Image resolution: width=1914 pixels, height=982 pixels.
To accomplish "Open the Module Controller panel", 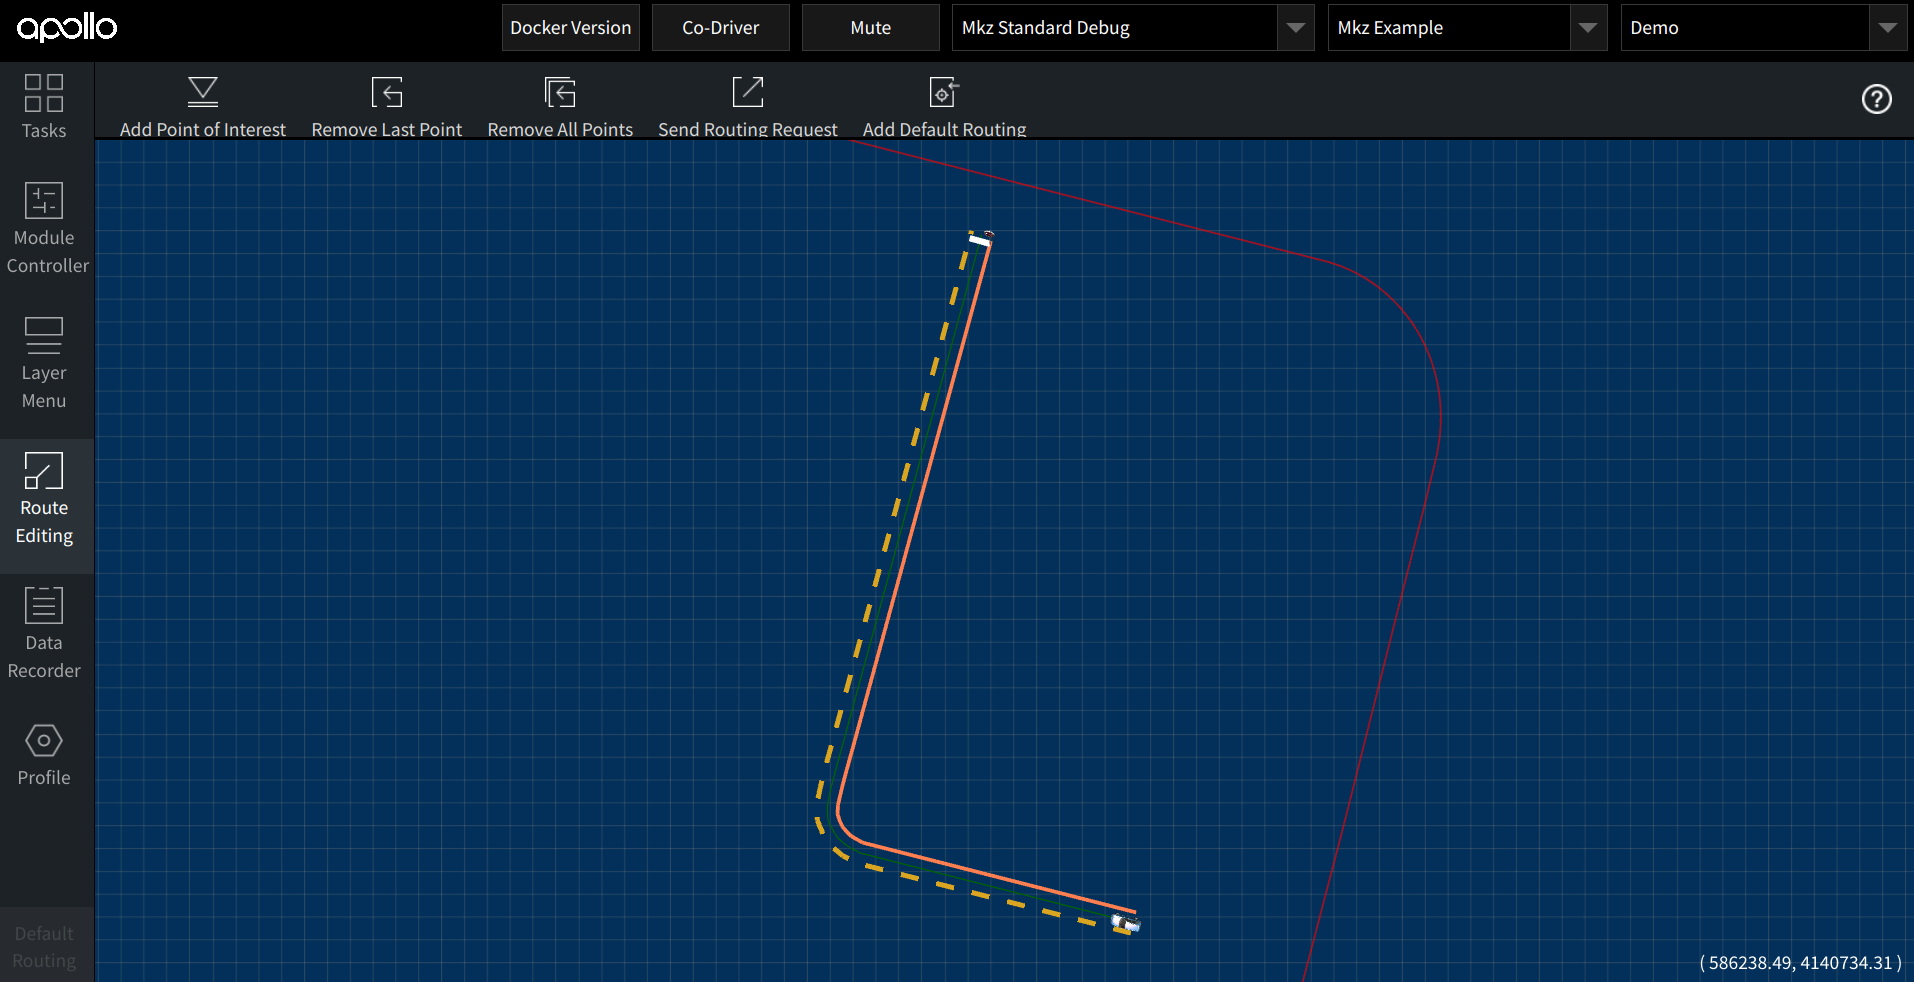I will pyautogui.click(x=43, y=228).
